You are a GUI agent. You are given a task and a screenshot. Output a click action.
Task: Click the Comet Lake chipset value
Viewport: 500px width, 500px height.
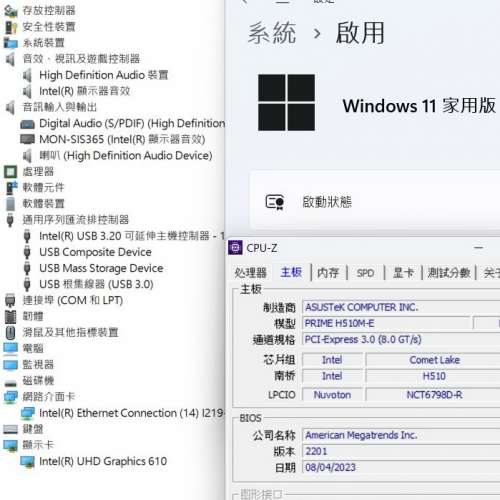pyautogui.click(x=434, y=360)
